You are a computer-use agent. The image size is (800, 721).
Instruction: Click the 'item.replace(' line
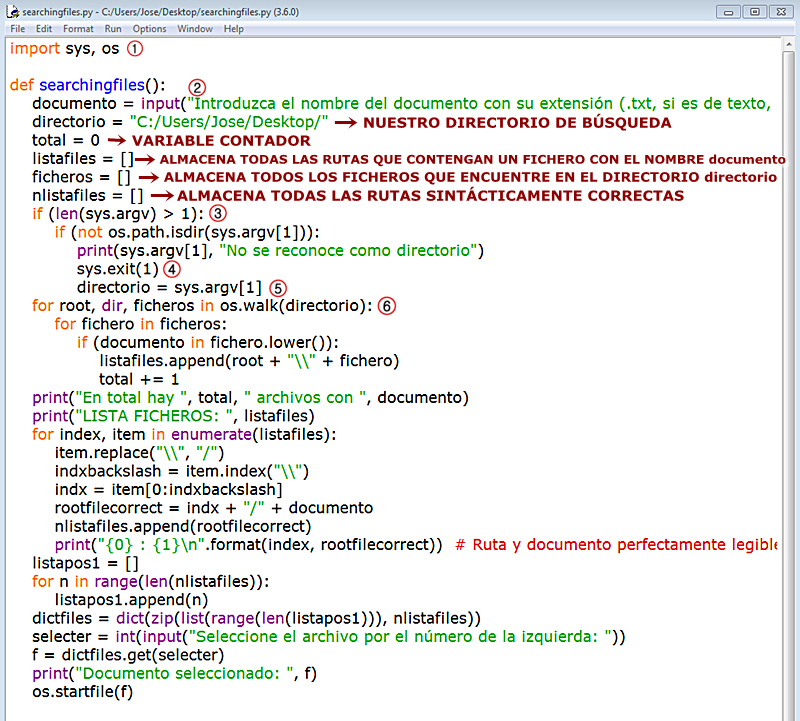(139, 453)
